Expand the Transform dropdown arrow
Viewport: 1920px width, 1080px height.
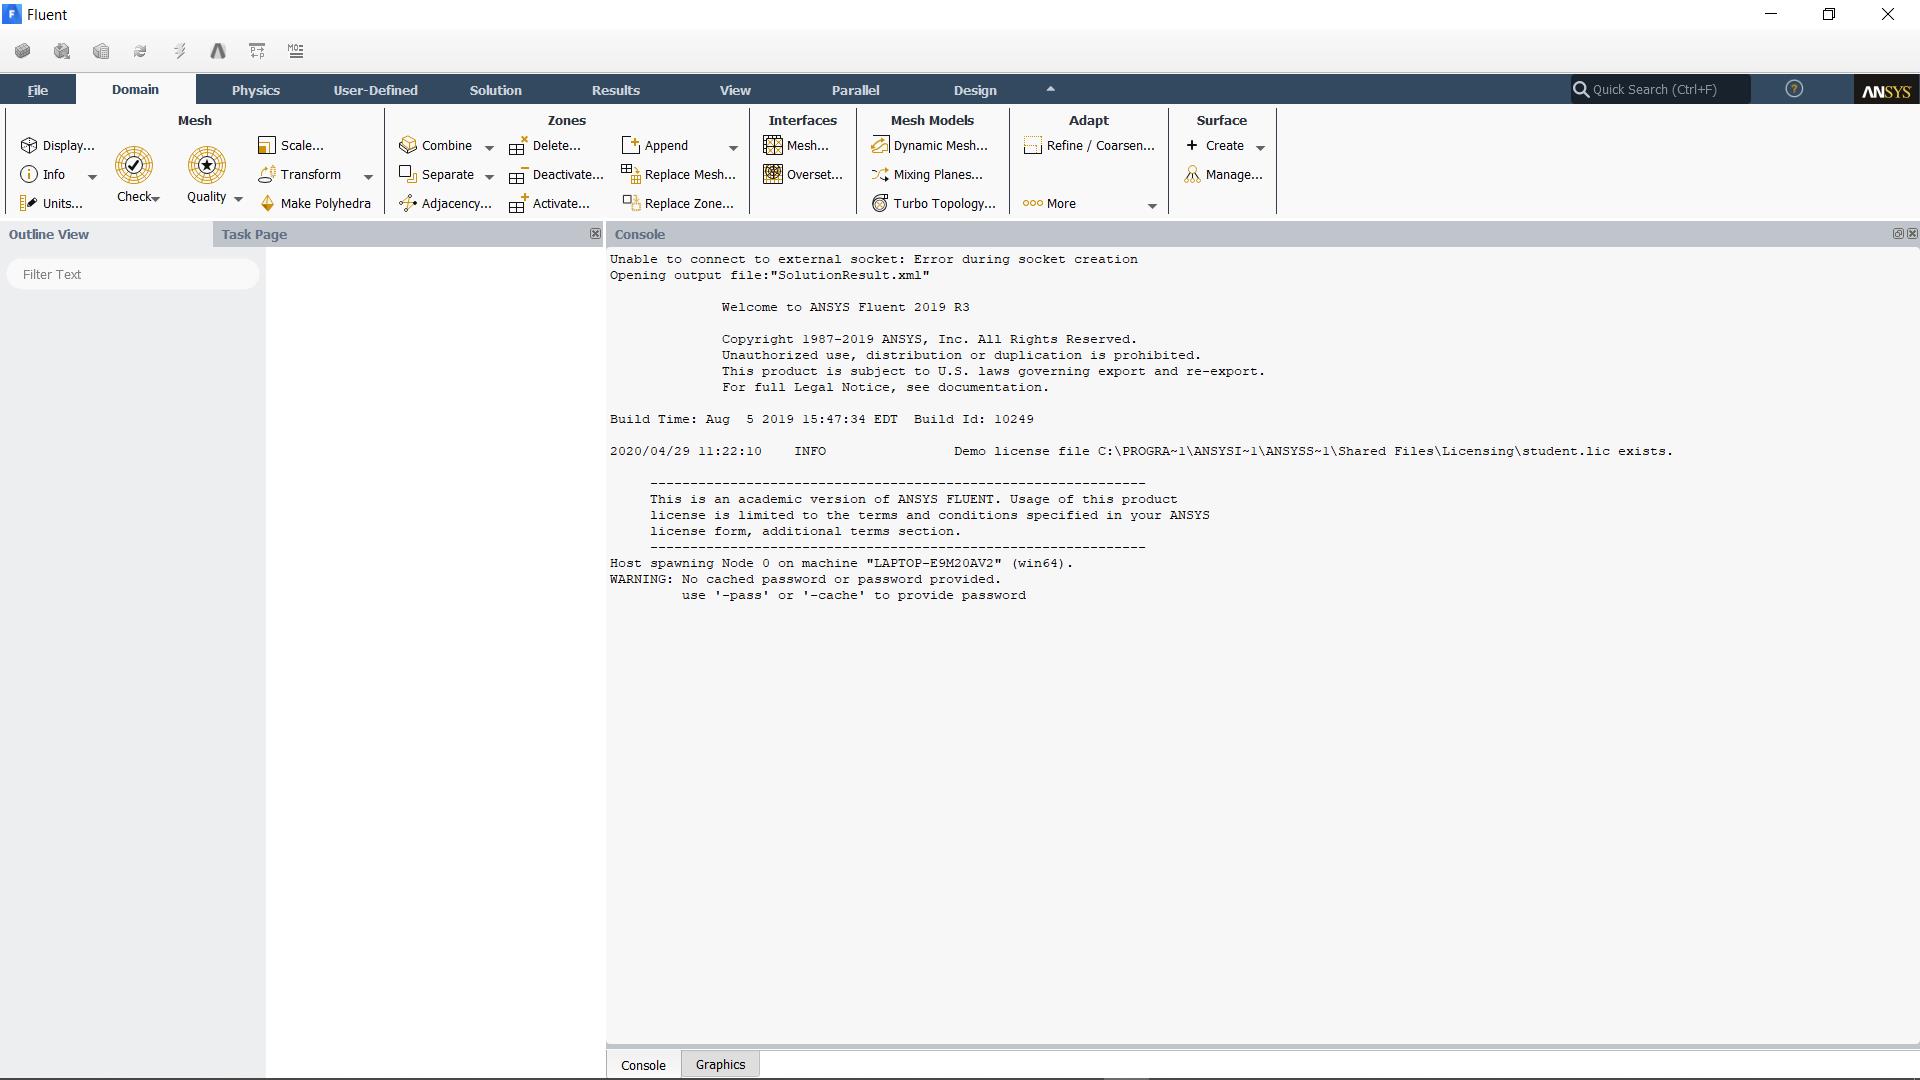click(368, 177)
